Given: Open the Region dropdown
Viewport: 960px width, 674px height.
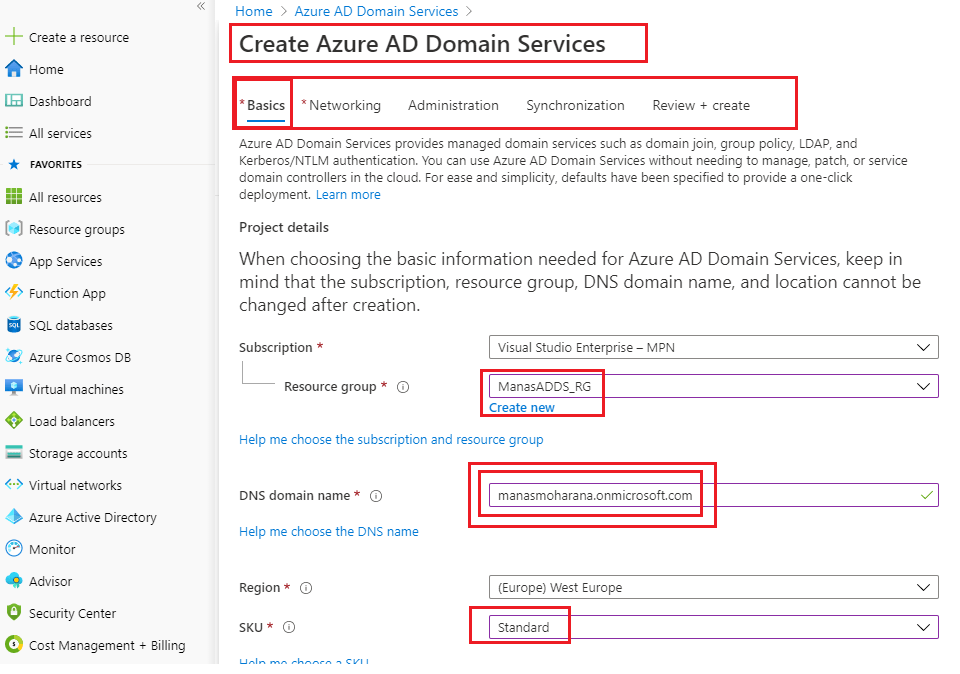Looking at the screenshot, I should [x=713, y=587].
